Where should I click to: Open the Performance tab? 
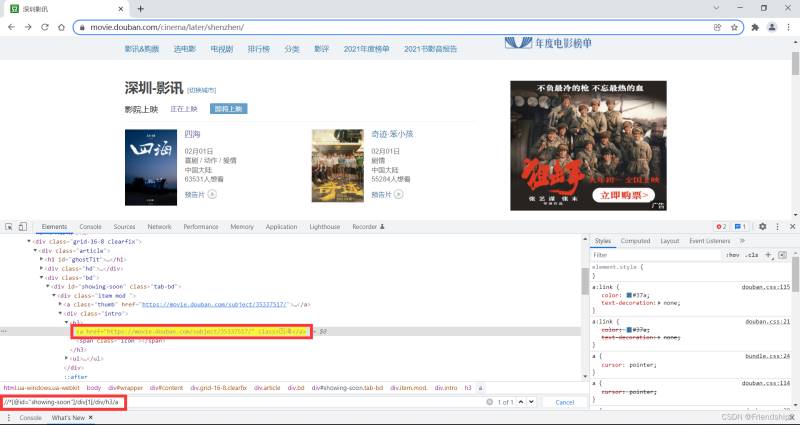[x=201, y=227]
